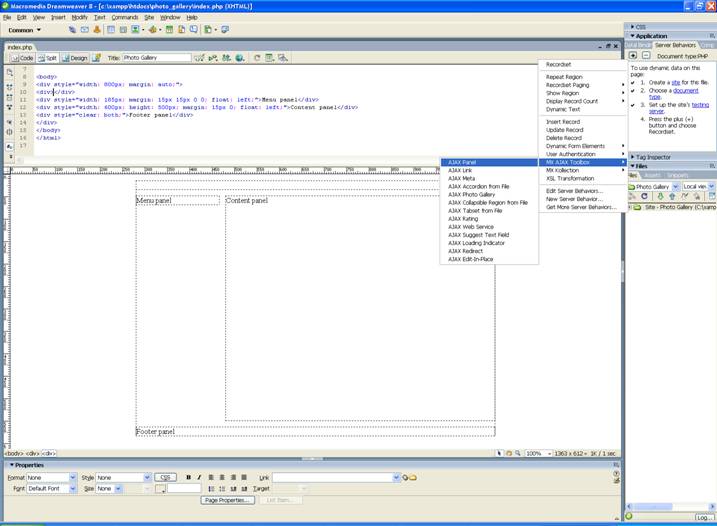The image size is (717, 526).
Task: Click the plus button in Server Behaviors
Action: click(633, 55)
